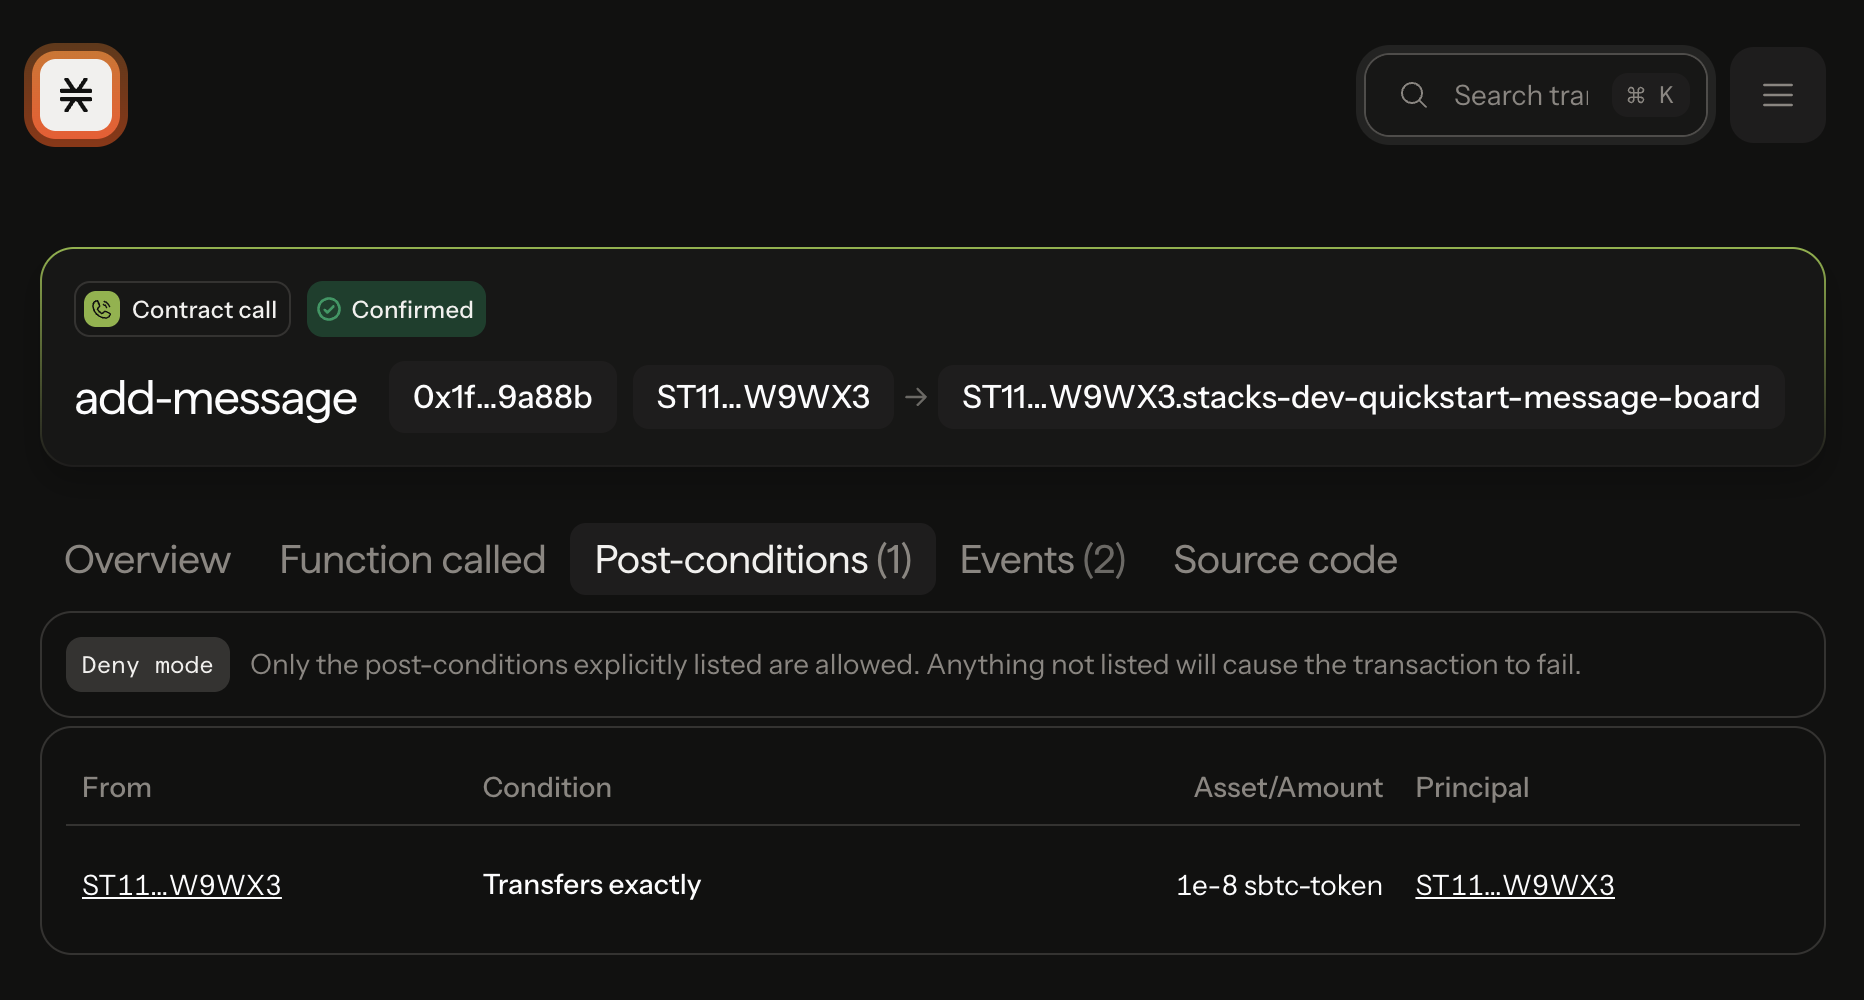
Task: Open the hamburger menu
Action: click(x=1777, y=95)
